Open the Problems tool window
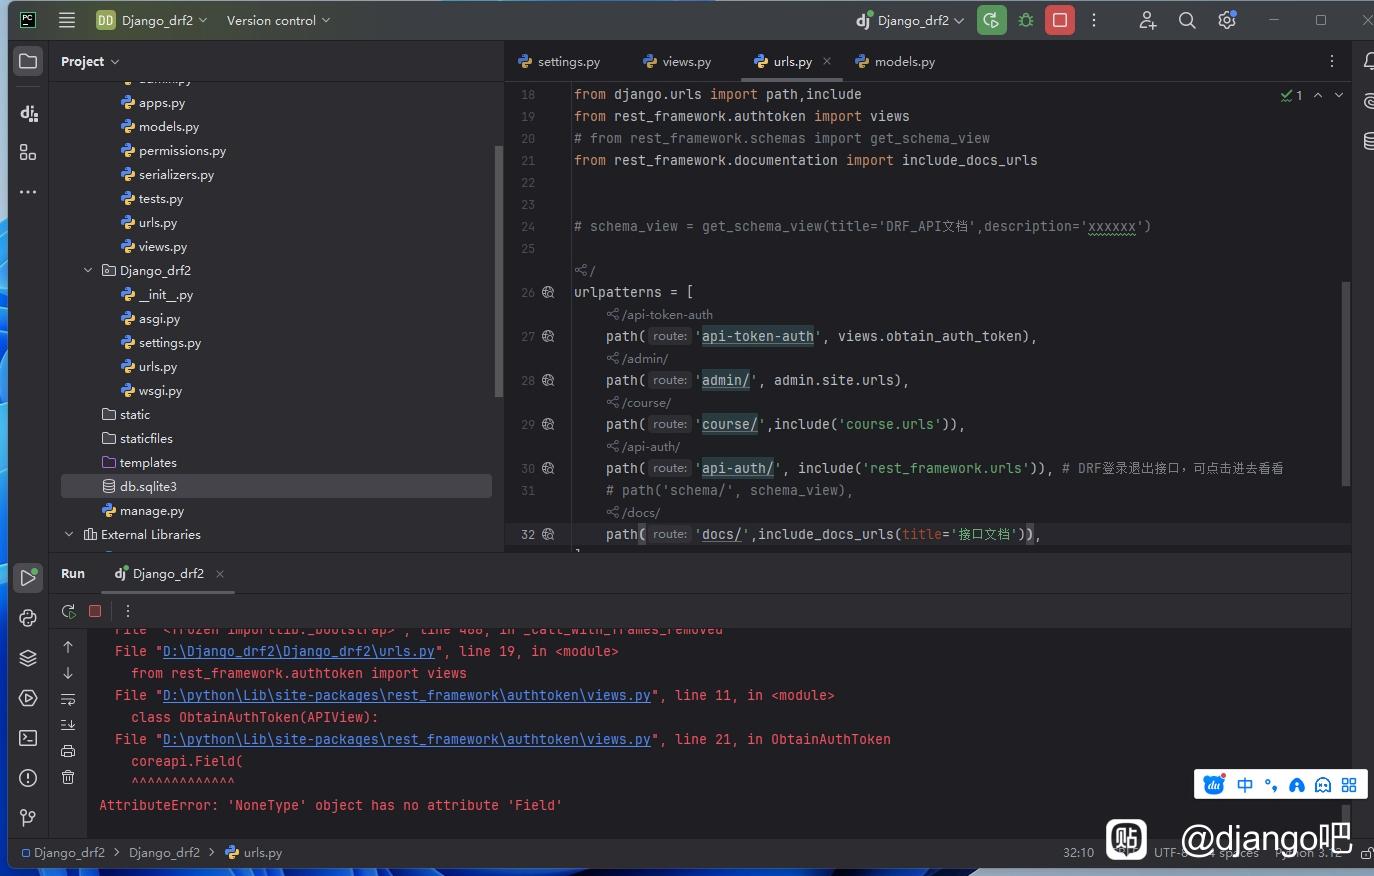This screenshot has height=876, width=1374. pos(28,778)
